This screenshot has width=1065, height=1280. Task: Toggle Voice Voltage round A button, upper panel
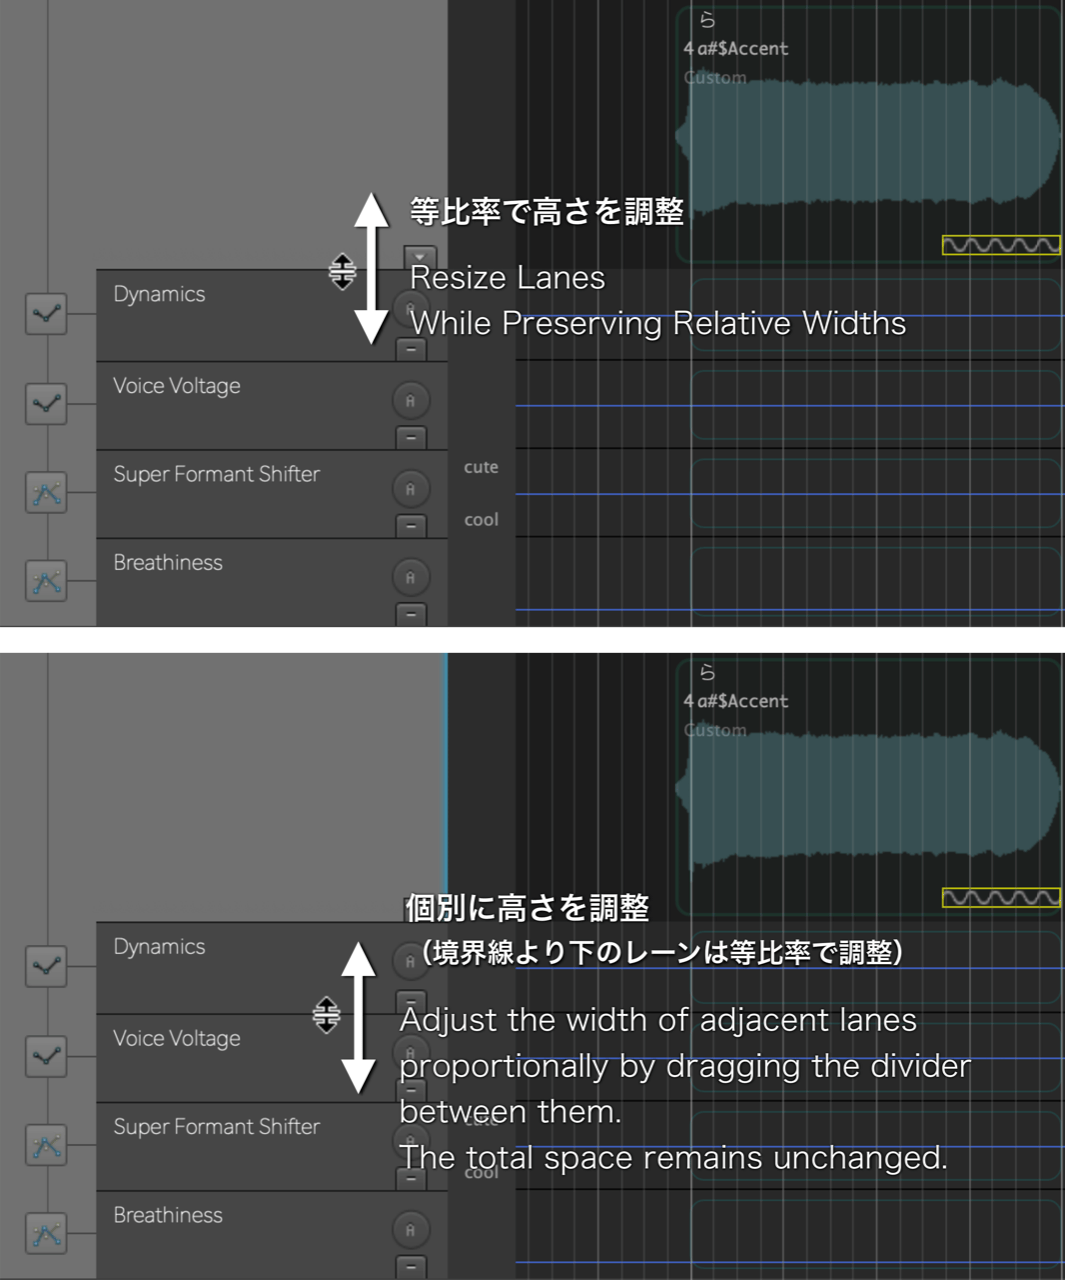click(410, 401)
